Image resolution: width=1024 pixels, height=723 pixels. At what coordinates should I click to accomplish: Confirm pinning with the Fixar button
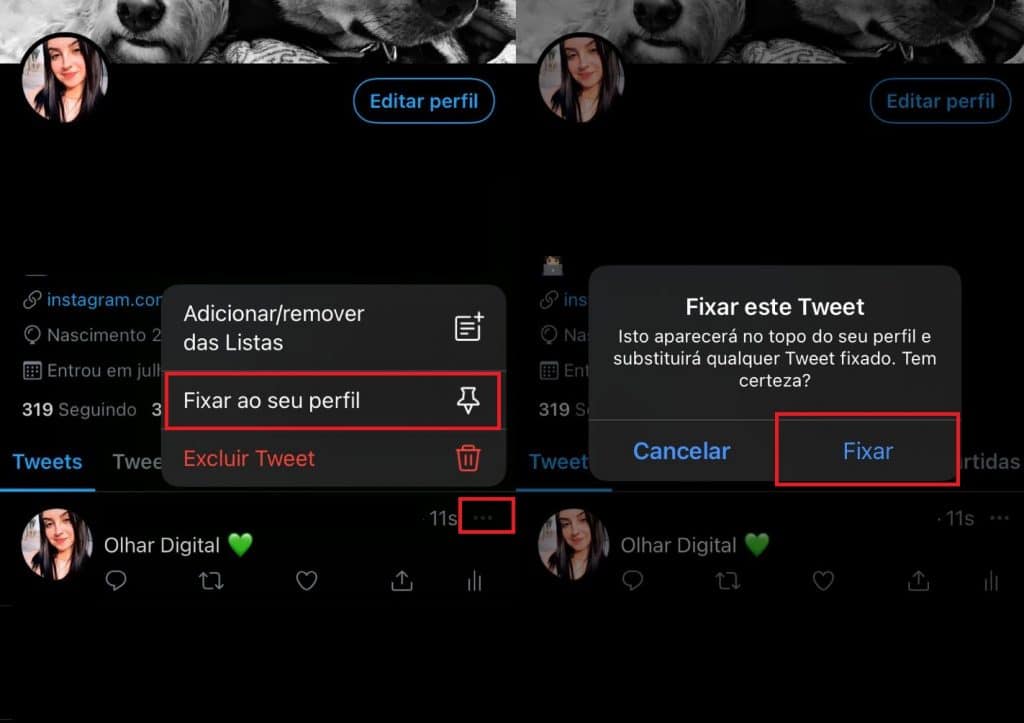click(x=867, y=451)
